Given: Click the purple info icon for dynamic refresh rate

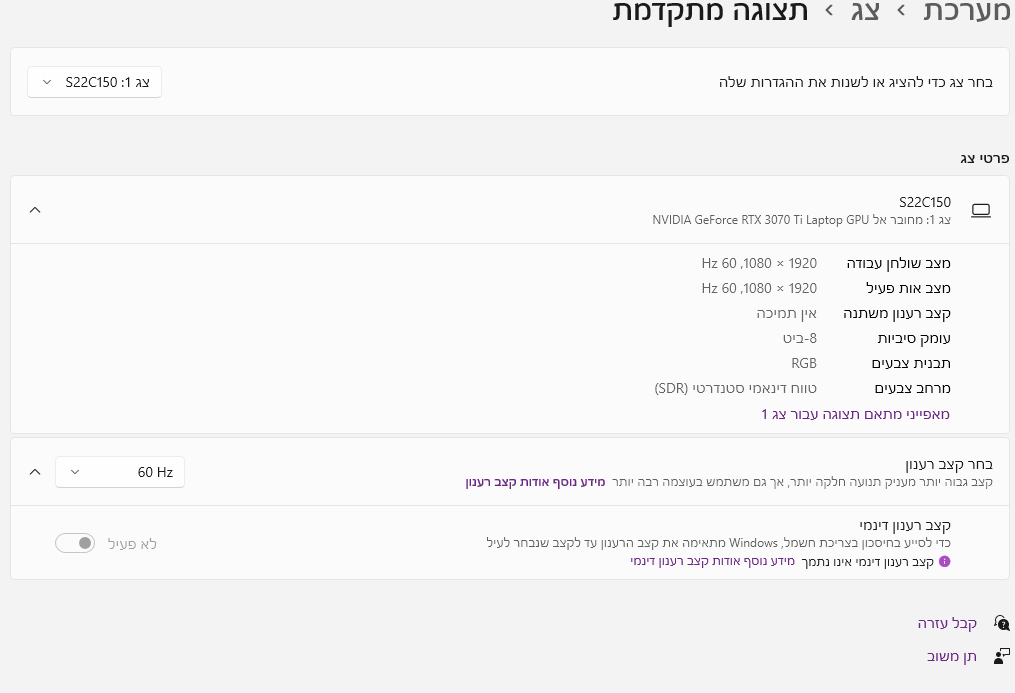Looking at the screenshot, I should tap(944, 562).
